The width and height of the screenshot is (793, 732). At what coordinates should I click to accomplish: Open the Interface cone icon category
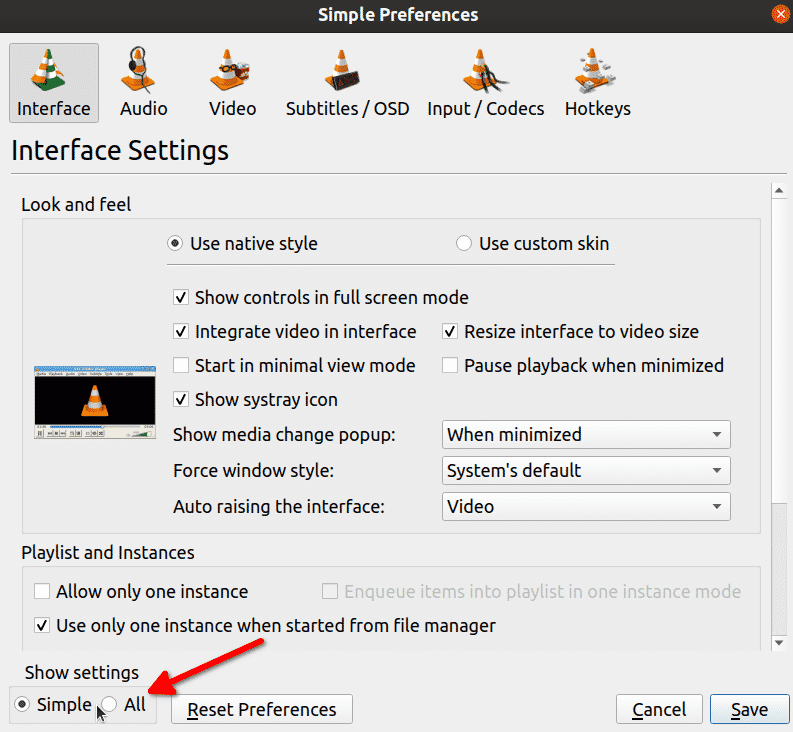click(53, 83)
